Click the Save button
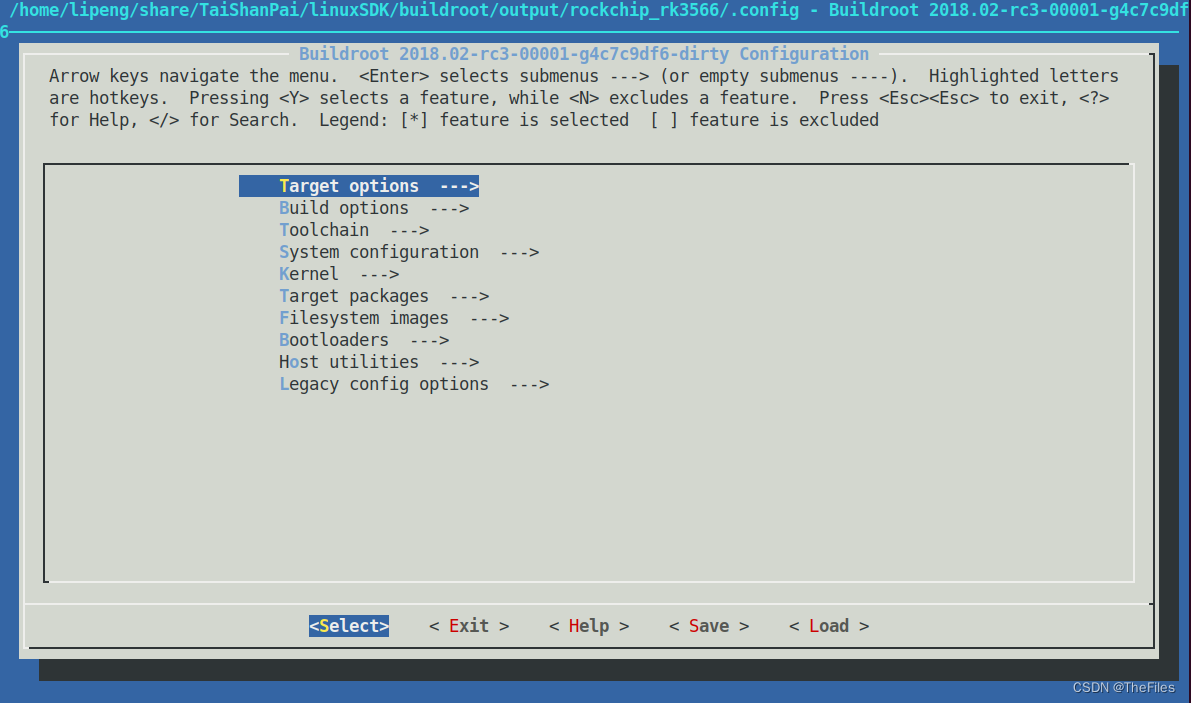This screenshot has width=1191, height=703. (709, 626)
